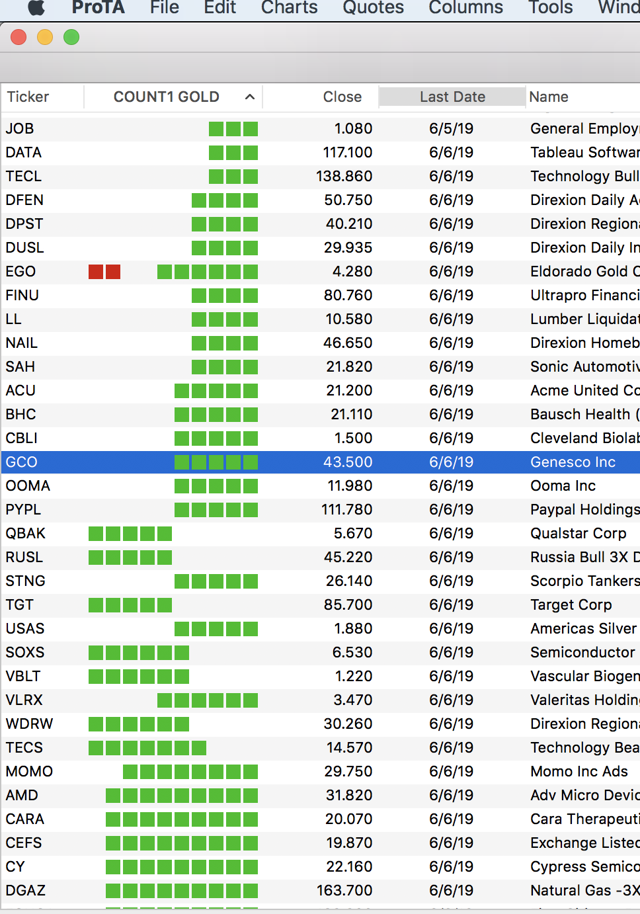Select the DFEN ticker

24,201
